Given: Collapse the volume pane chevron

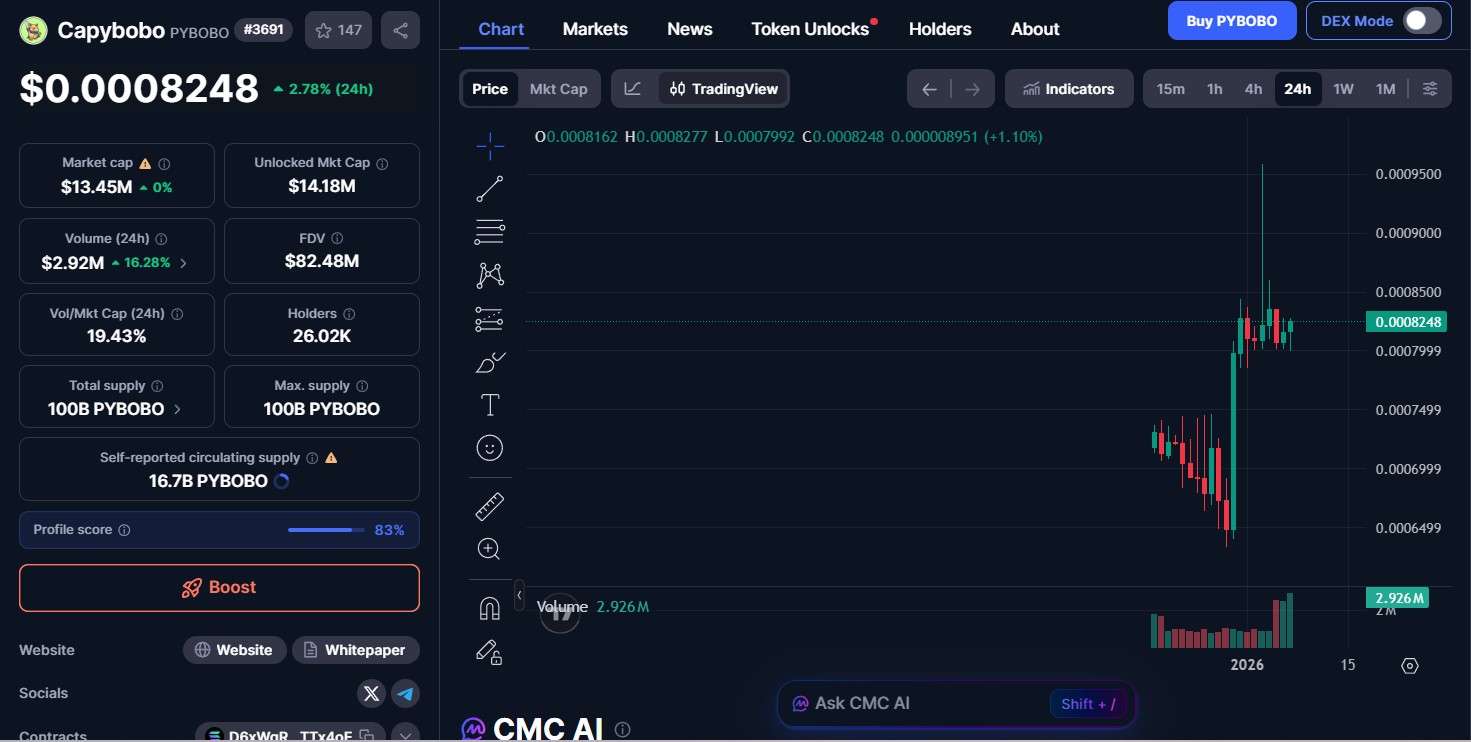Looking at the screenshot, I should pyautogui.click(x=519, y=596).
